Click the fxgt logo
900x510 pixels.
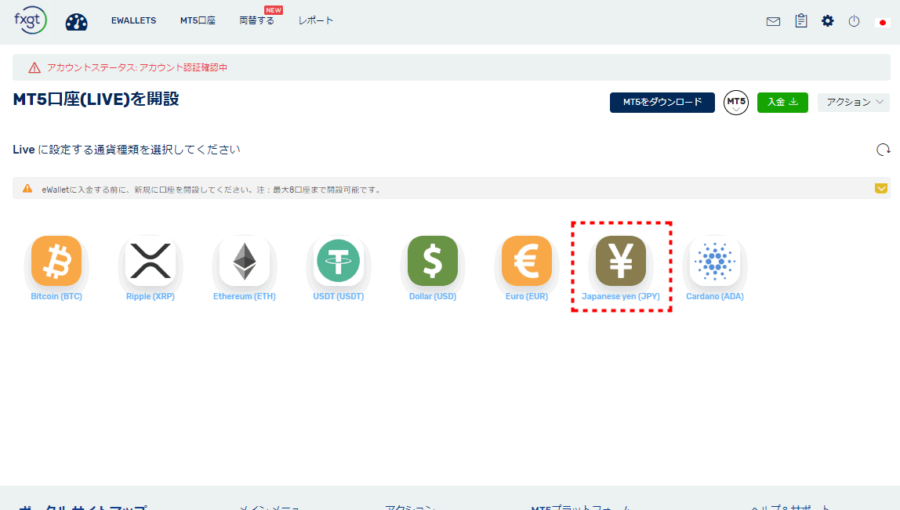pos(30,20)
